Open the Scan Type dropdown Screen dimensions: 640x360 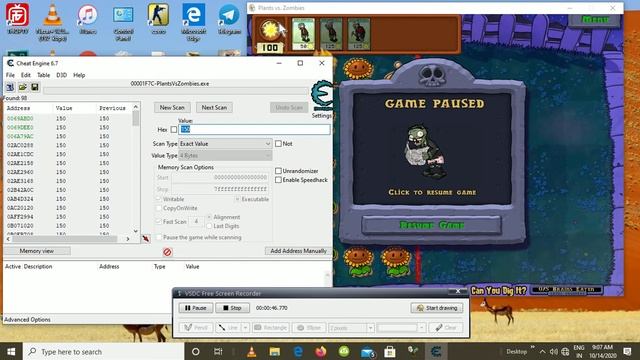pos(225,144)
